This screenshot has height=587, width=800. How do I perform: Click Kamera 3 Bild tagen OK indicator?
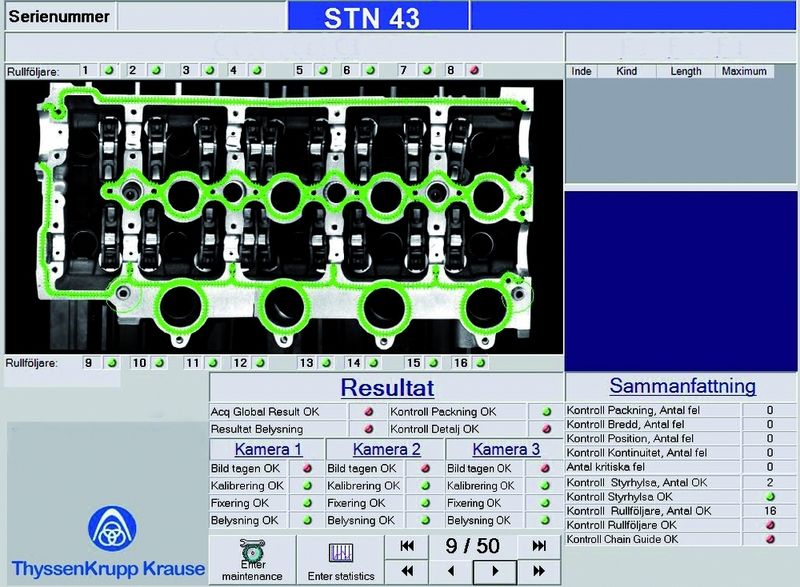pyautogui.click(x=545, y=468)
